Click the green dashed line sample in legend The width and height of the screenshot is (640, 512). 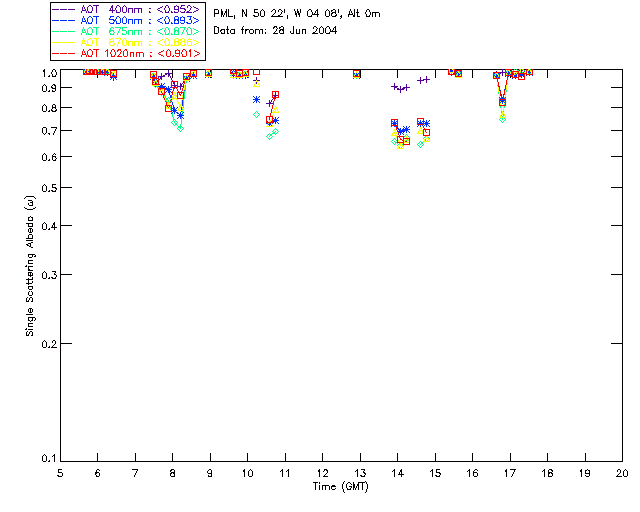tap(64, 31)
